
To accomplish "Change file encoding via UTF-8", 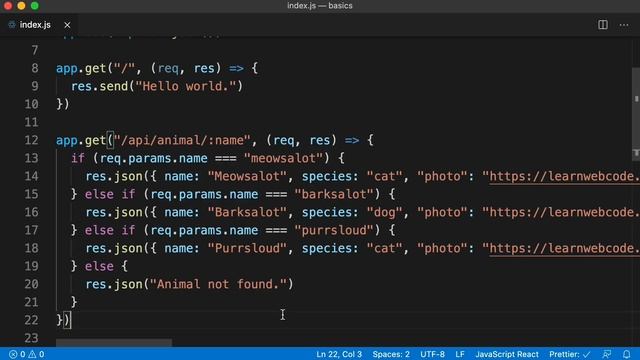I will pyautogui.click(x=432, y=354).
